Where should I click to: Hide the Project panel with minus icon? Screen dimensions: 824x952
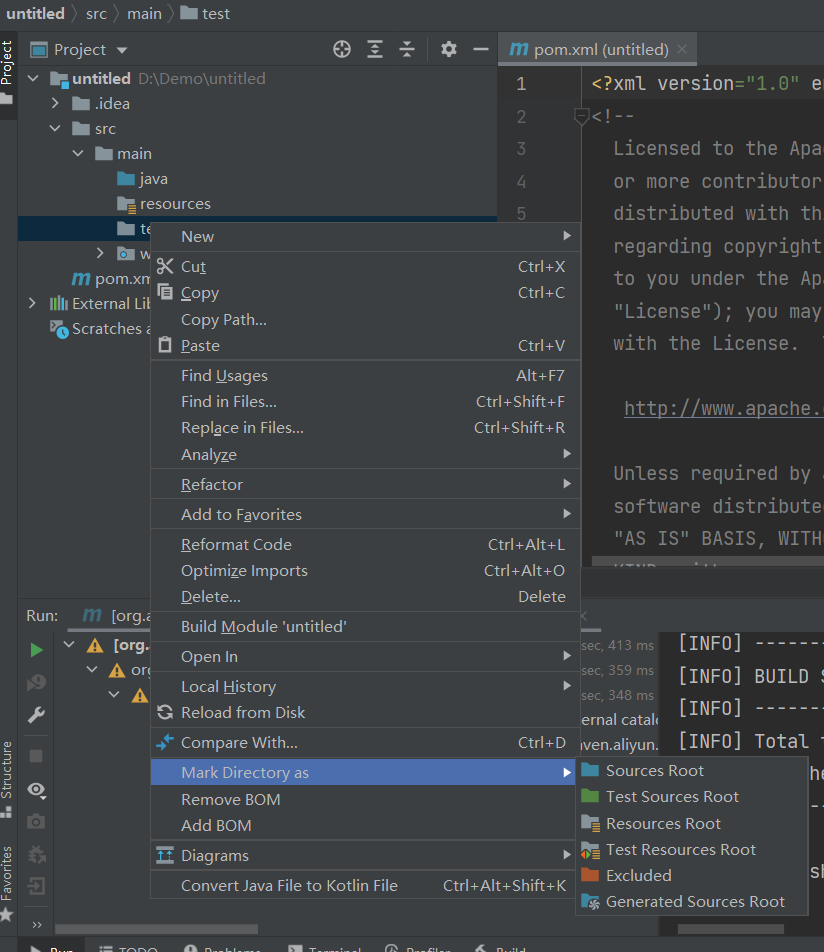[x=481, y=49]
